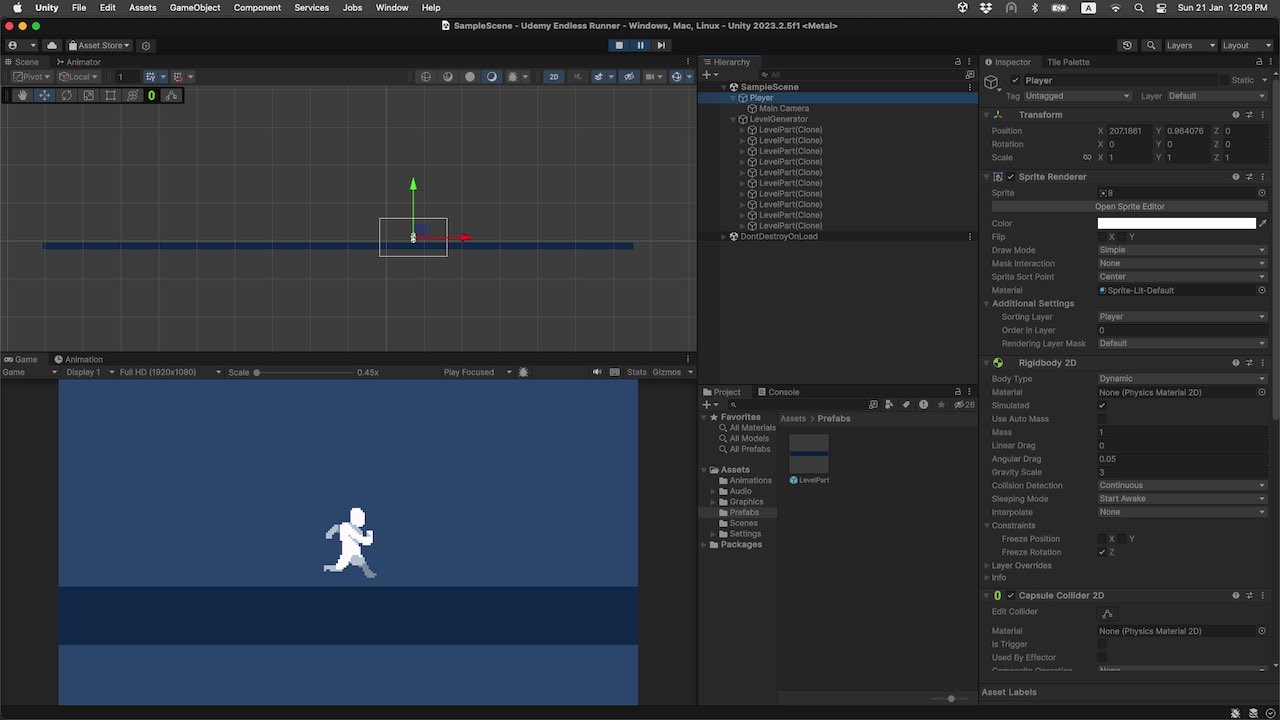The width and height of the screenshot is (1280, 720).
Task: Click the Scale constrained proportions link icon
Action: click(1087, 158)
